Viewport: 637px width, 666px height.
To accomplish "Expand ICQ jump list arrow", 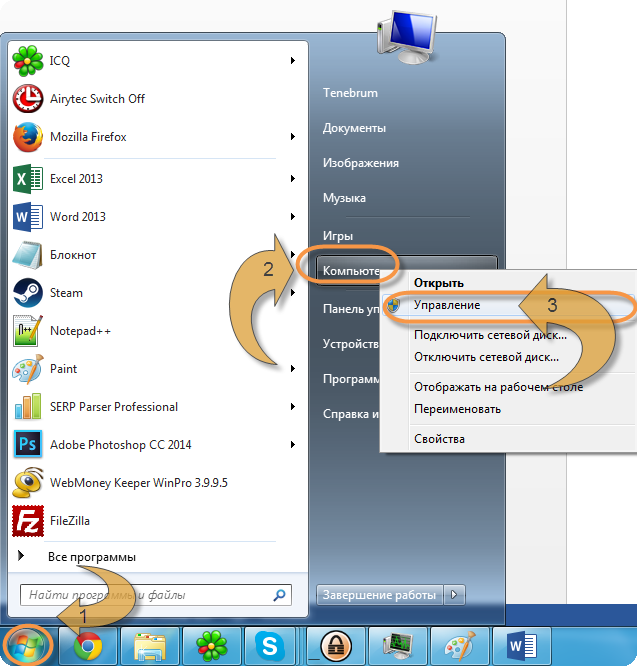I will (x=293, y=61).
